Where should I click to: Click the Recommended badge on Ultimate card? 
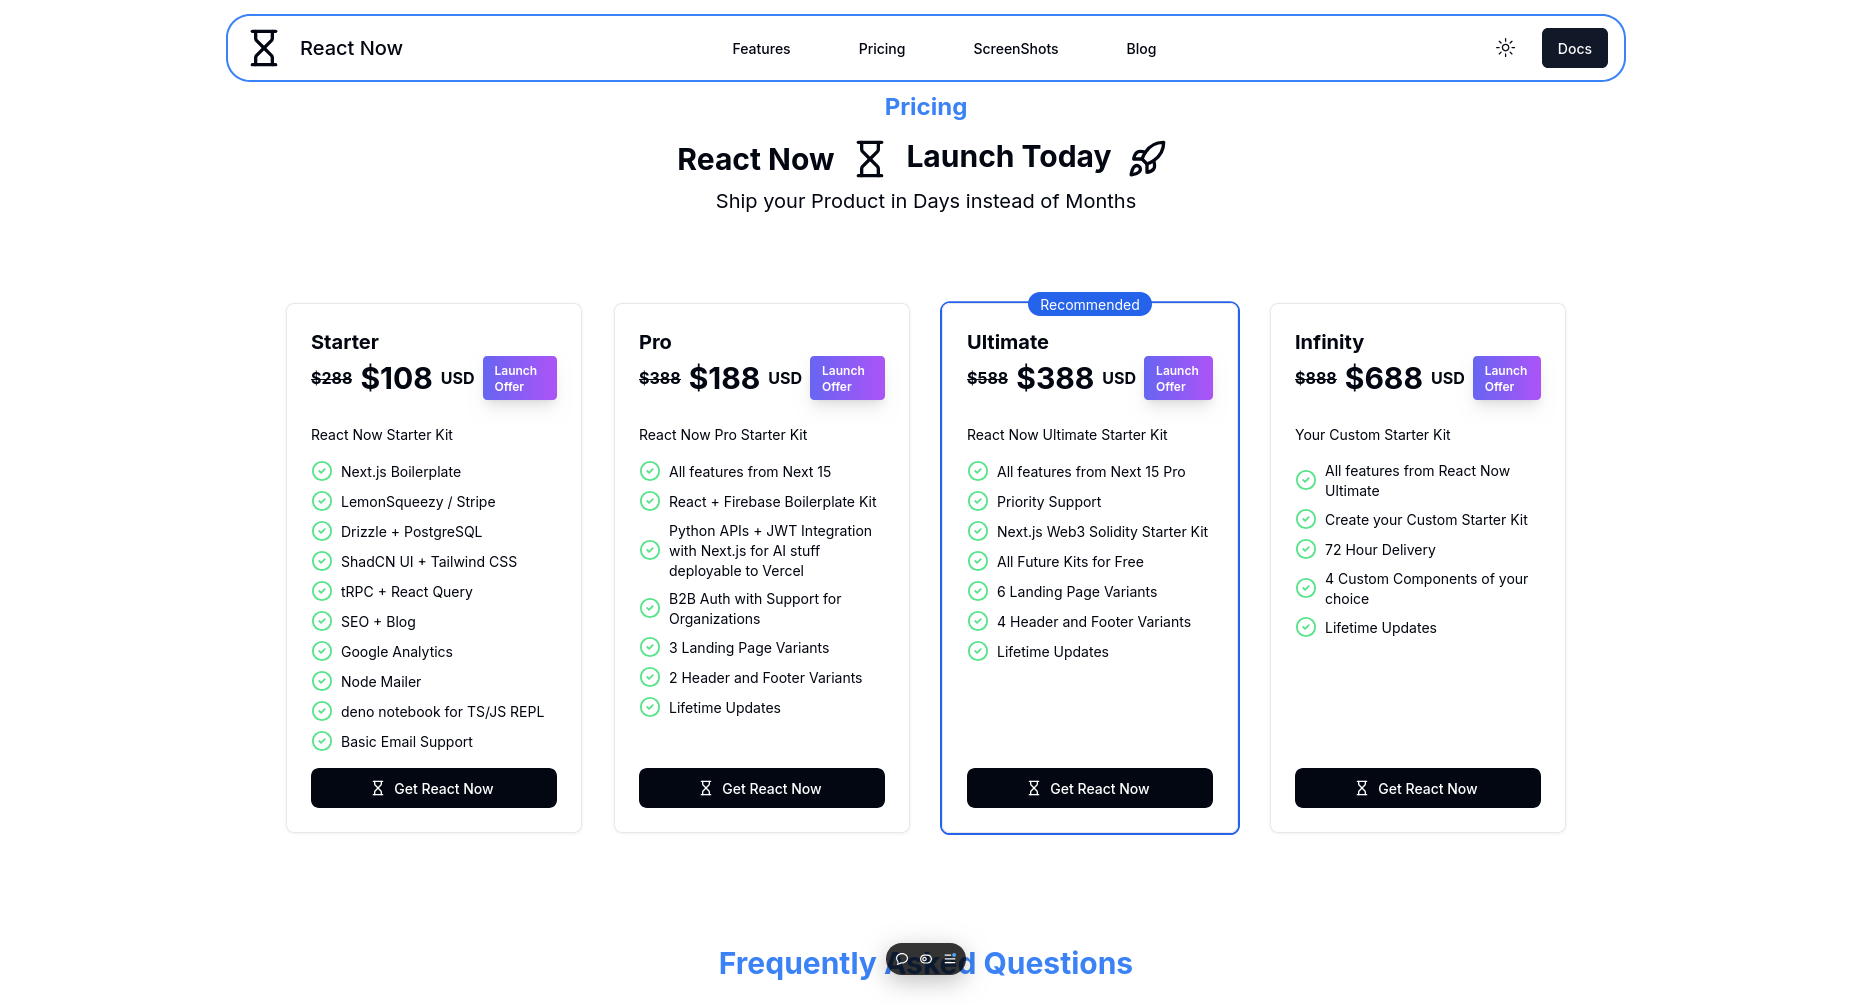1090,304
